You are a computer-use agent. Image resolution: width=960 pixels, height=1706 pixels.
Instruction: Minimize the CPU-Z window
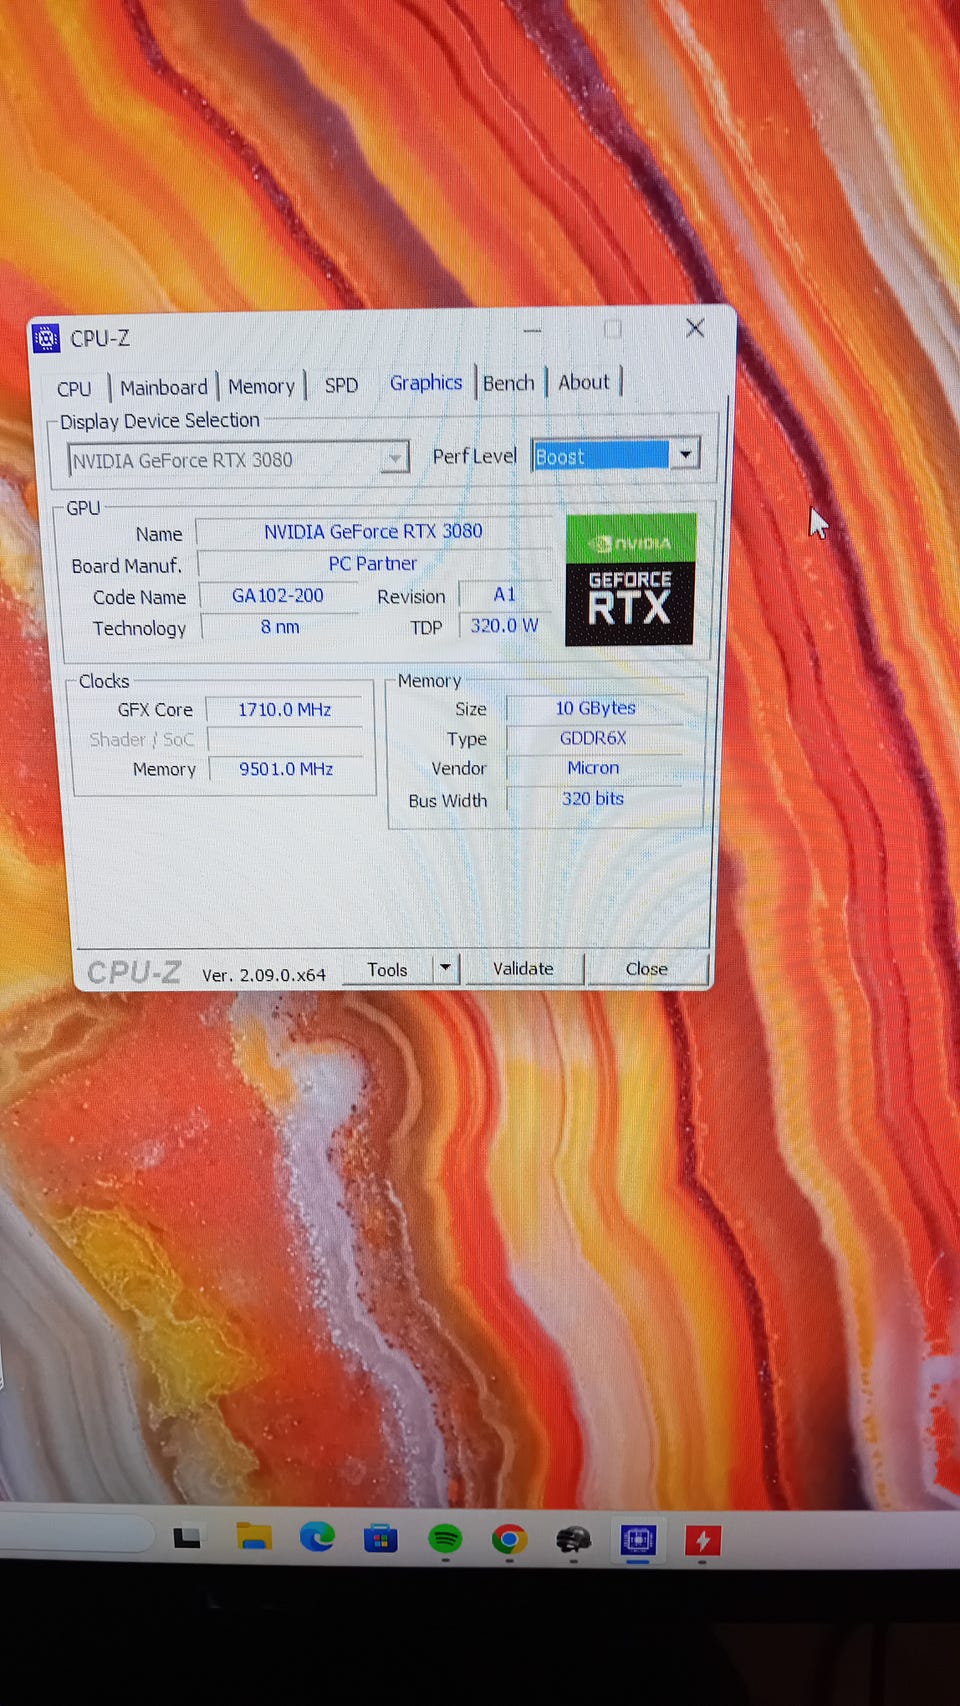pyautogui.click(x=532, y=330)
